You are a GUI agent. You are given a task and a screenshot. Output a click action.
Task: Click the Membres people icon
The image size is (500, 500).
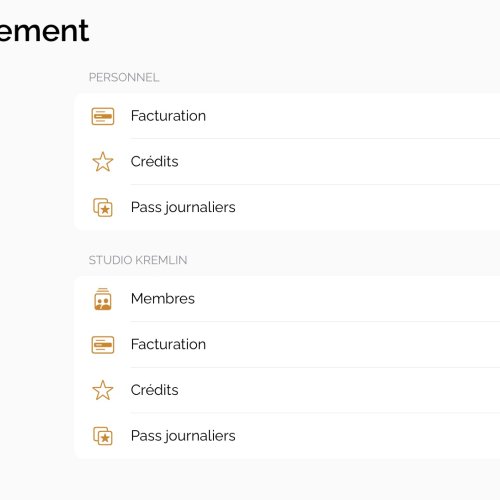[x=103, y=299]
